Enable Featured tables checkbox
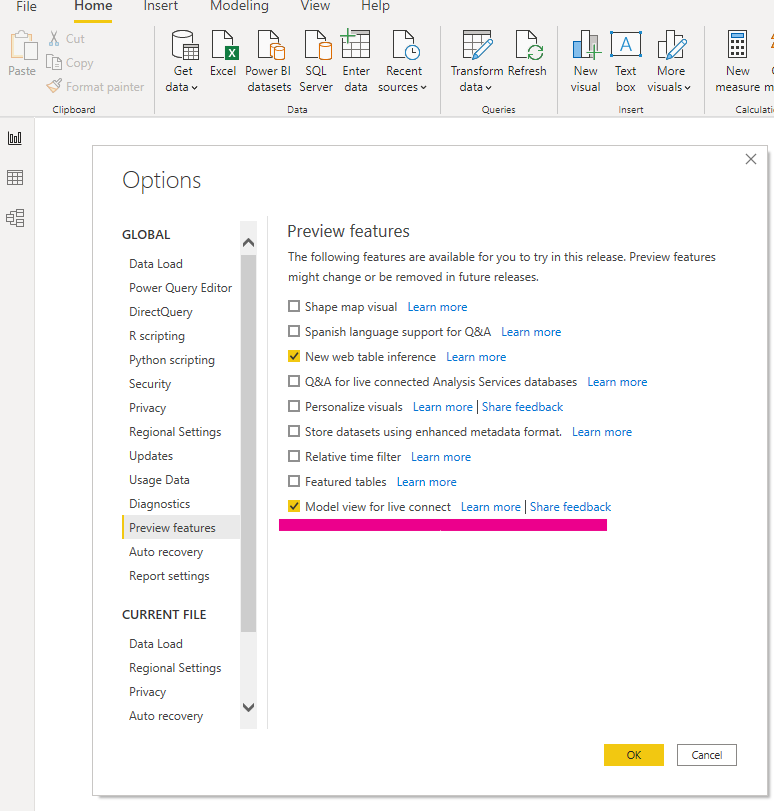This screenshot has height=811, width=774. click(294, 481)
